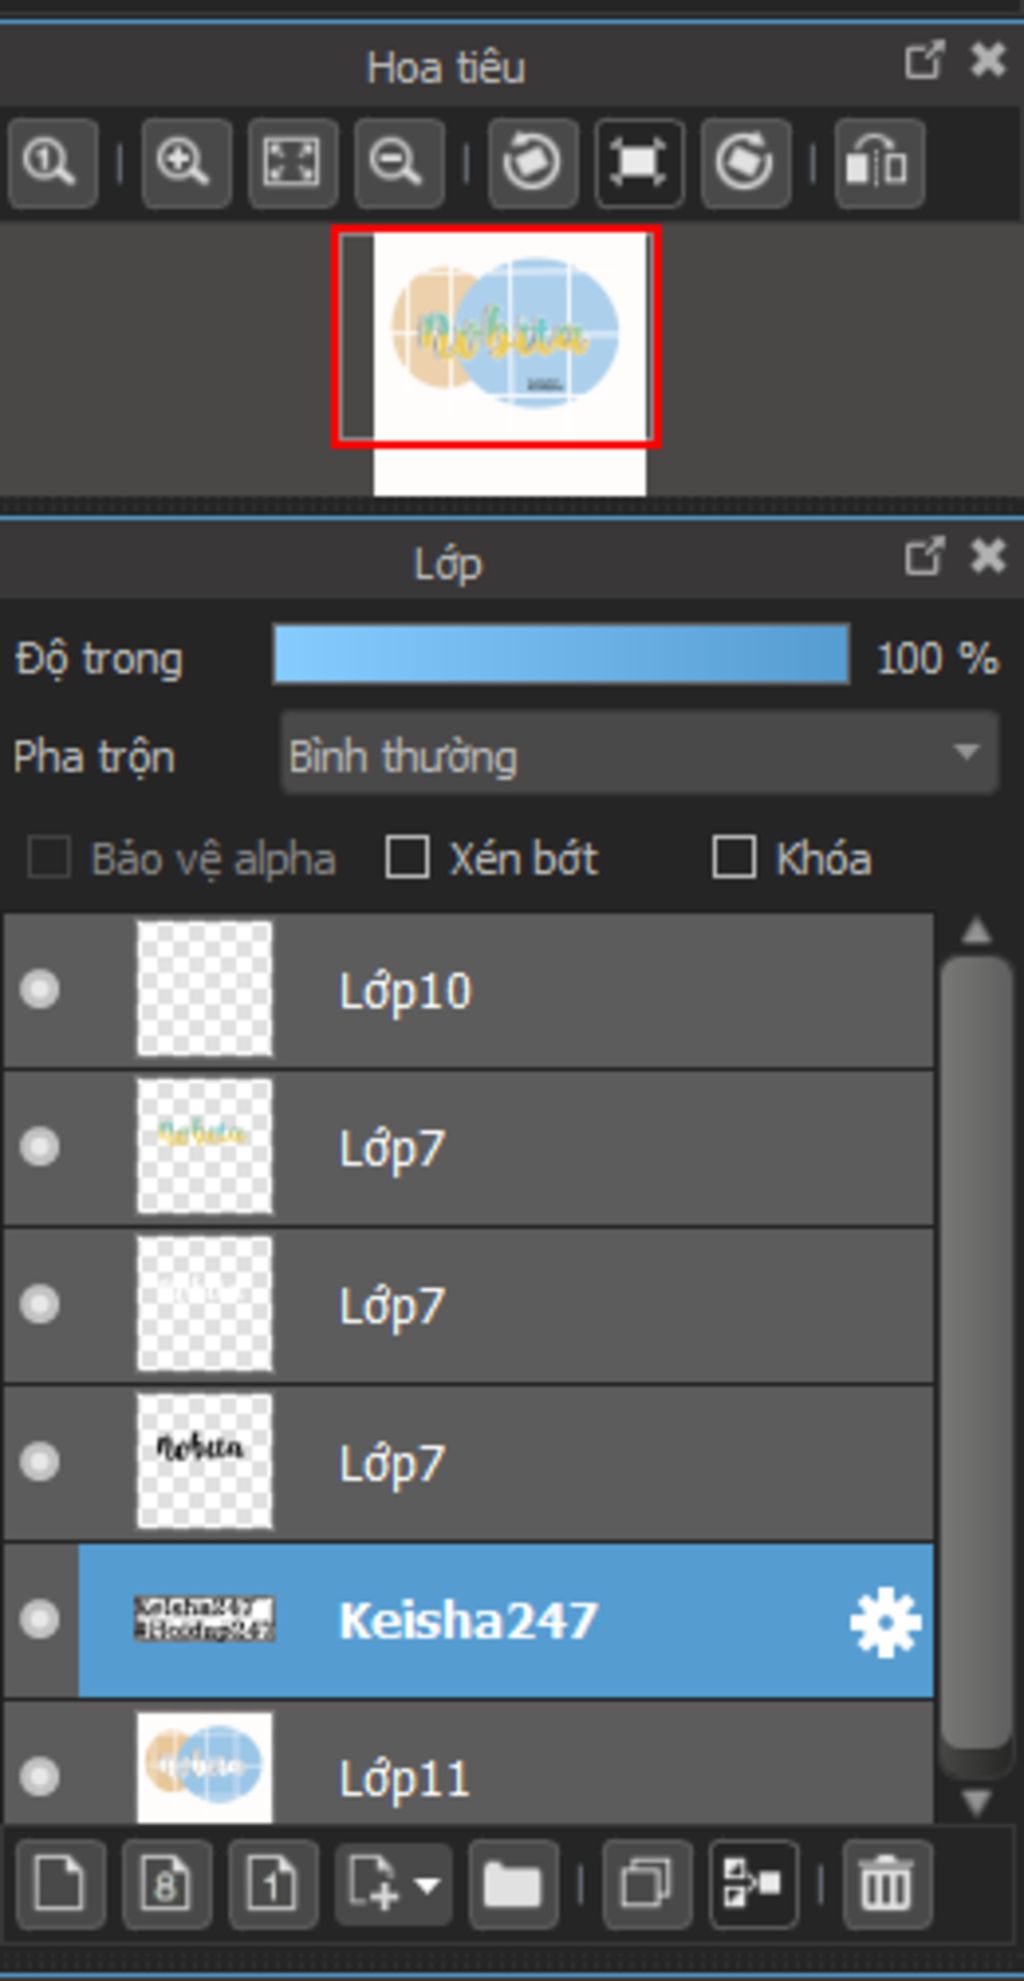Create a new layer folder

coord(512,1884)
